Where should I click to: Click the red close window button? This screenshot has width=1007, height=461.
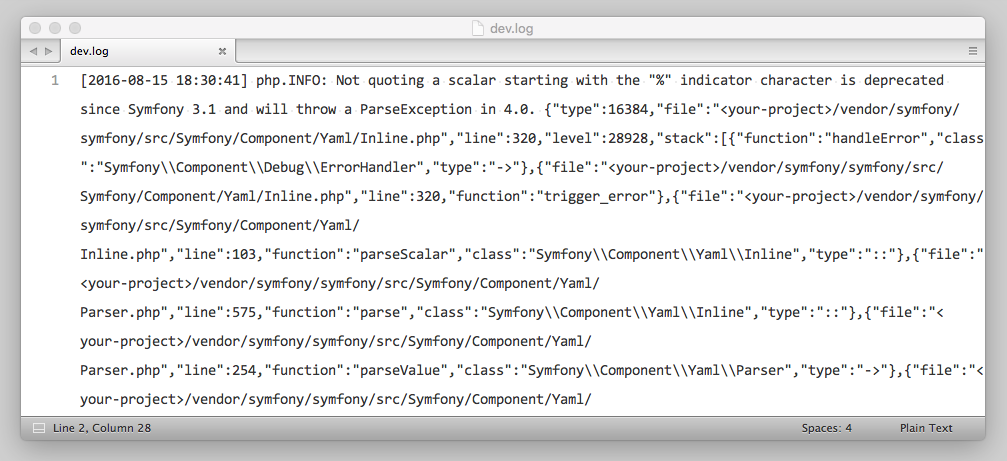point(35,28)
